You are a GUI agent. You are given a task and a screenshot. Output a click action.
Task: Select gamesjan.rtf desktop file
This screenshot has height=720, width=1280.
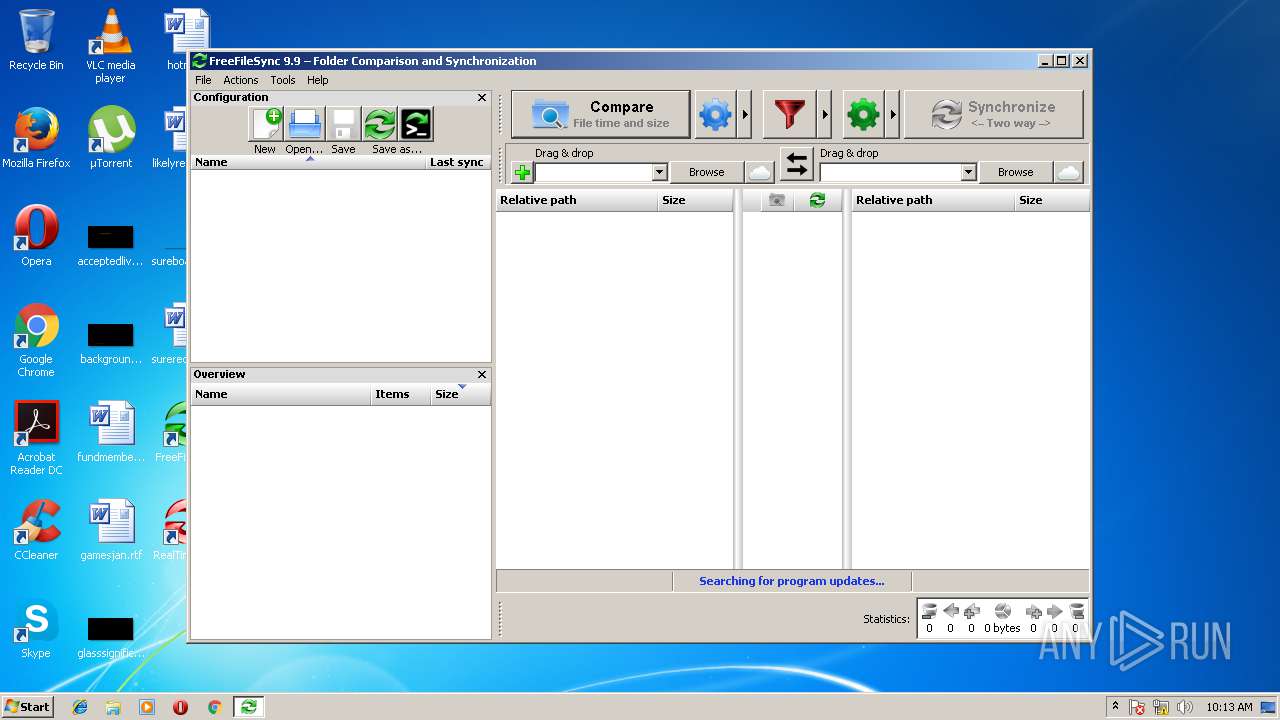pyautogui.click(x=110, y=531)
